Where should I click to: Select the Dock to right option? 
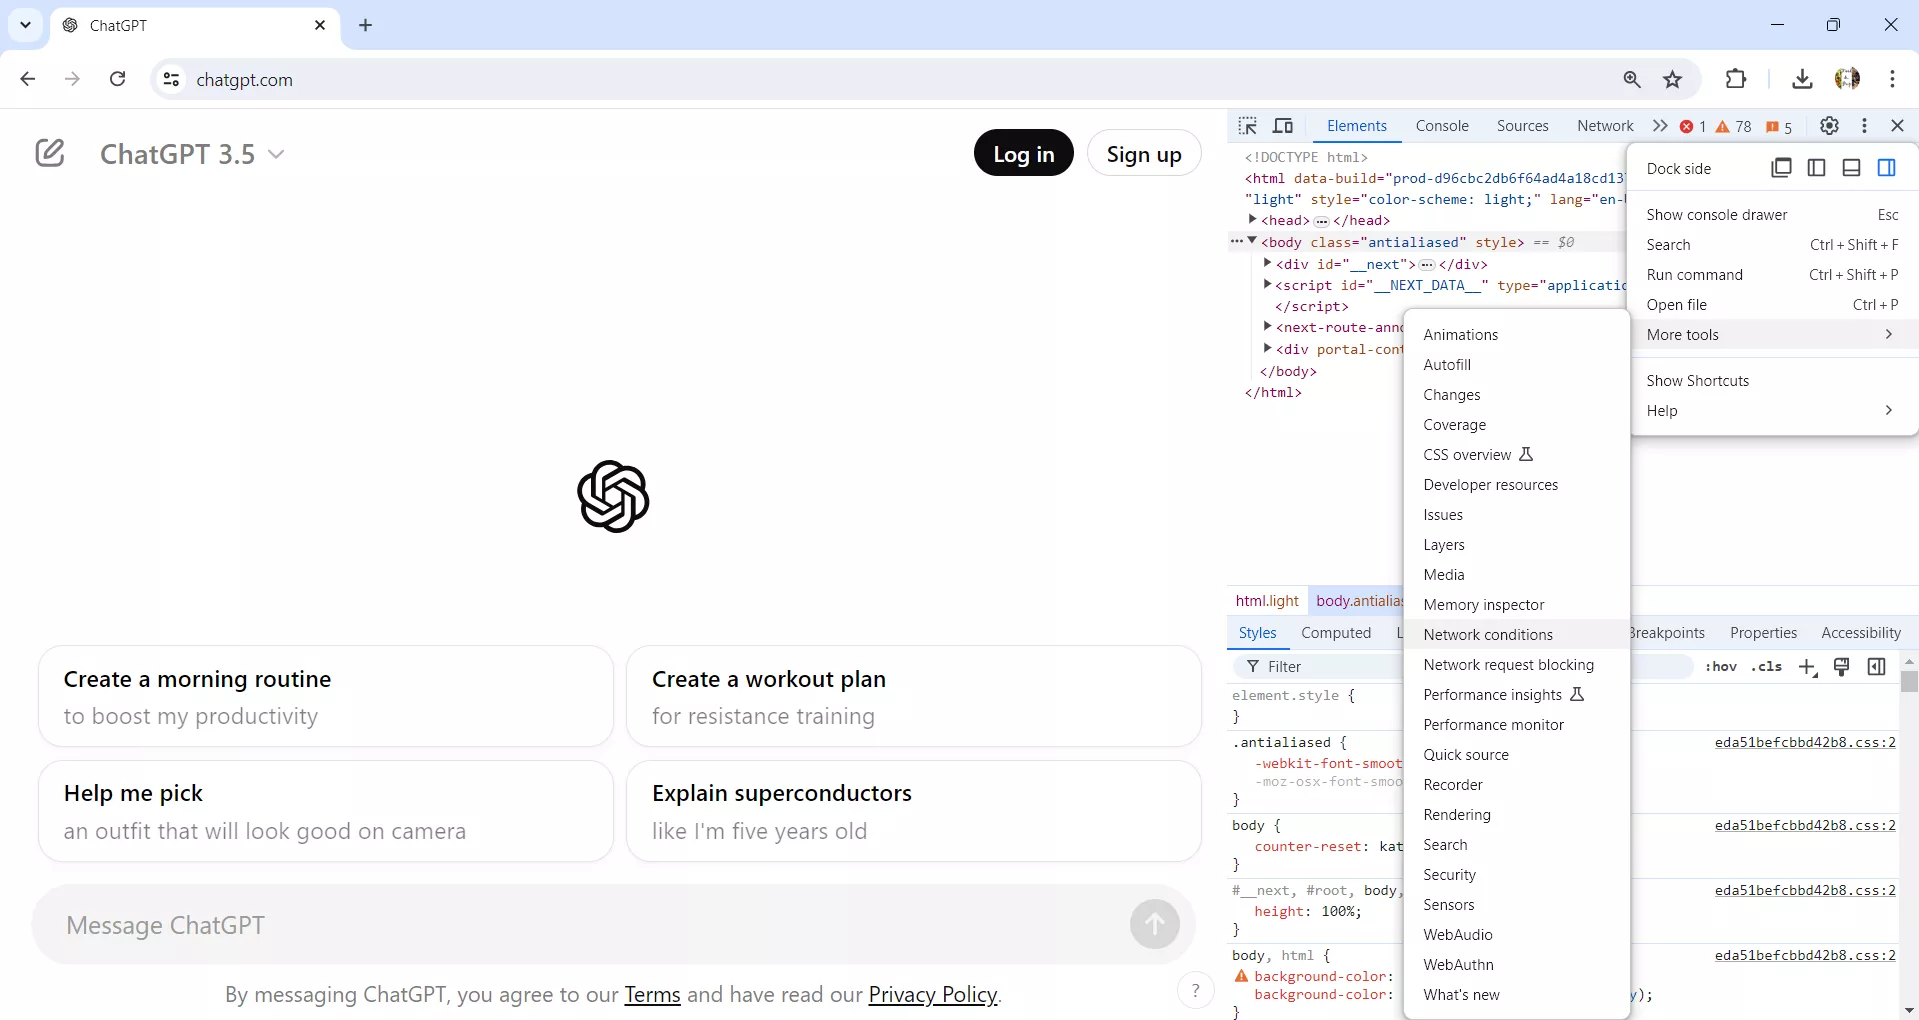1888,168
